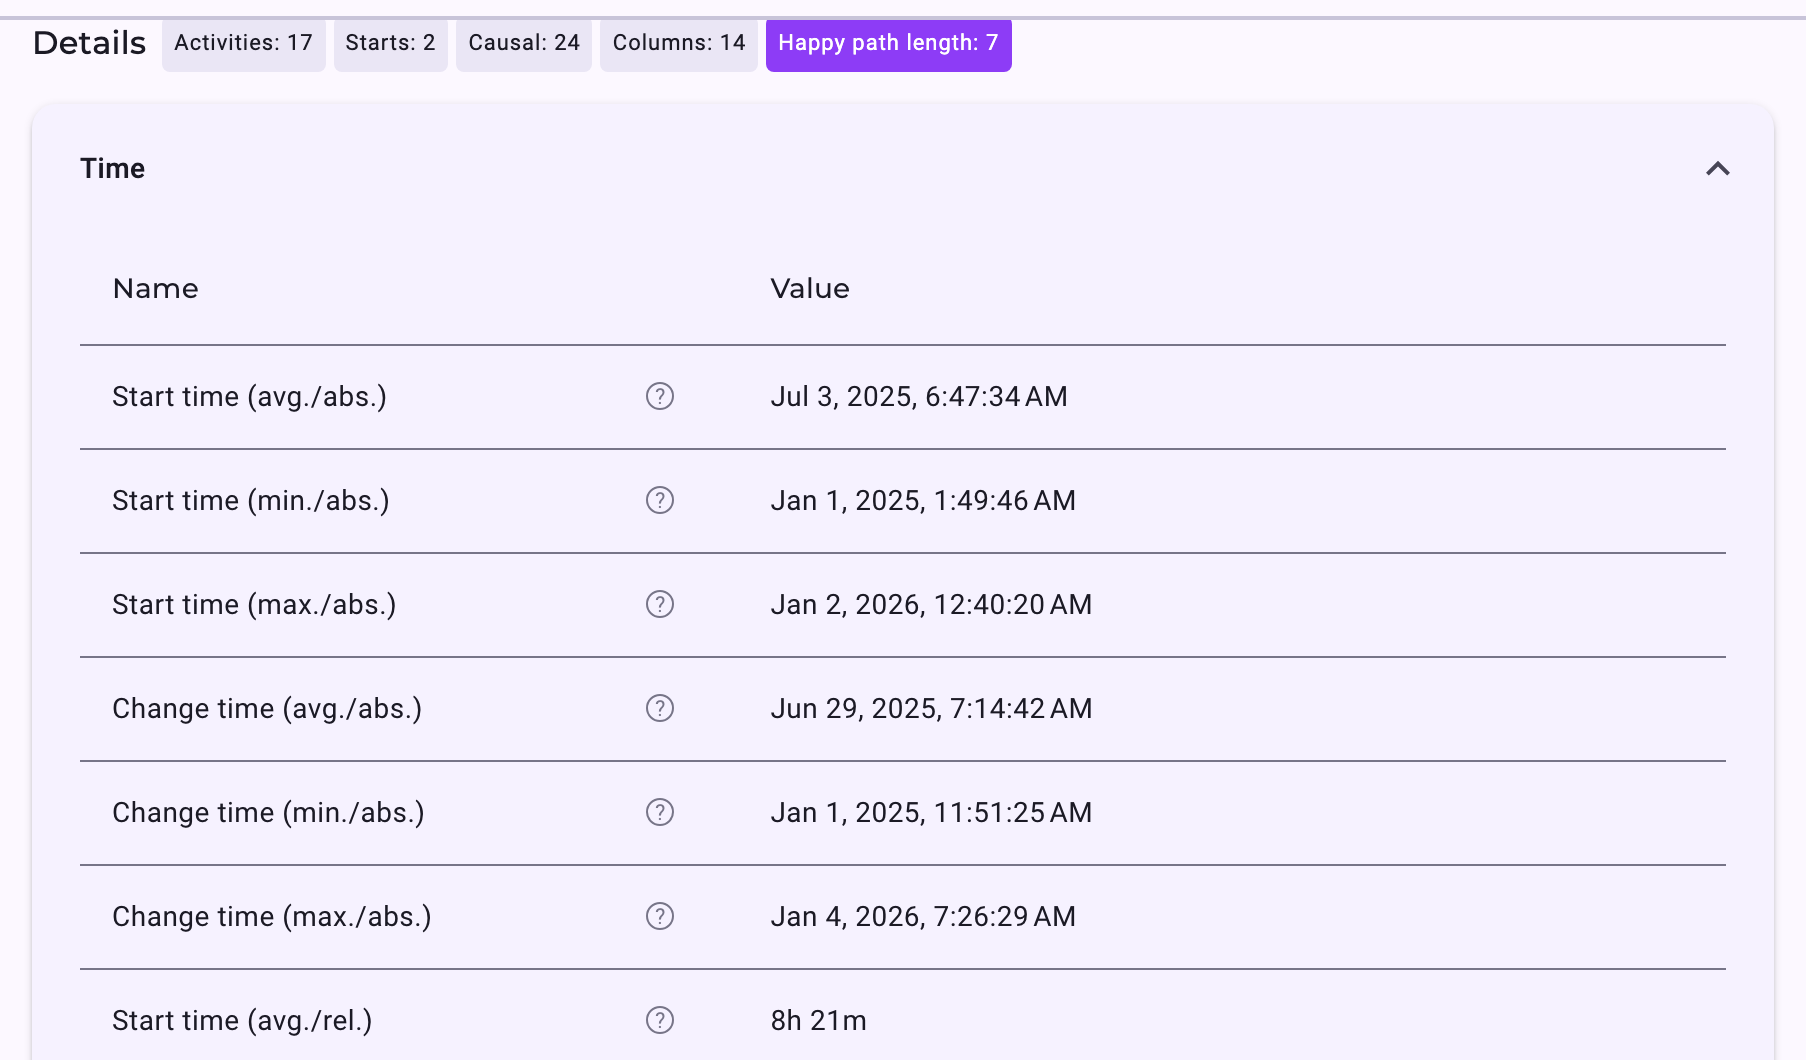
Task: Select the Causal: 24 chip
Action: (x=524, y=44)
